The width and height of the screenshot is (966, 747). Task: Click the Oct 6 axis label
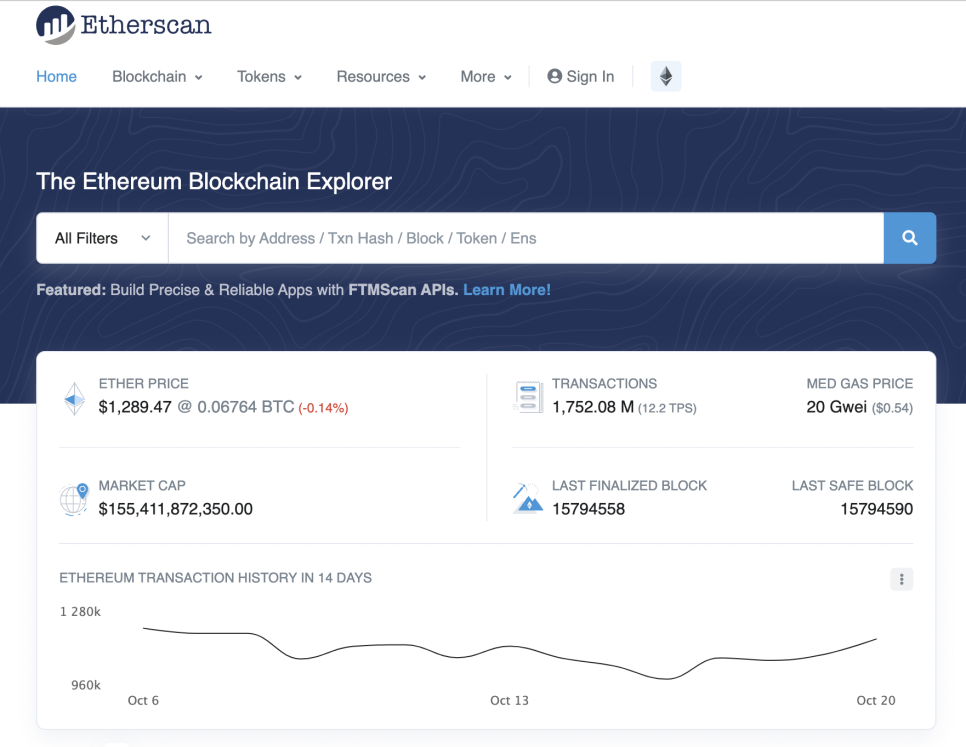point(143,701)
